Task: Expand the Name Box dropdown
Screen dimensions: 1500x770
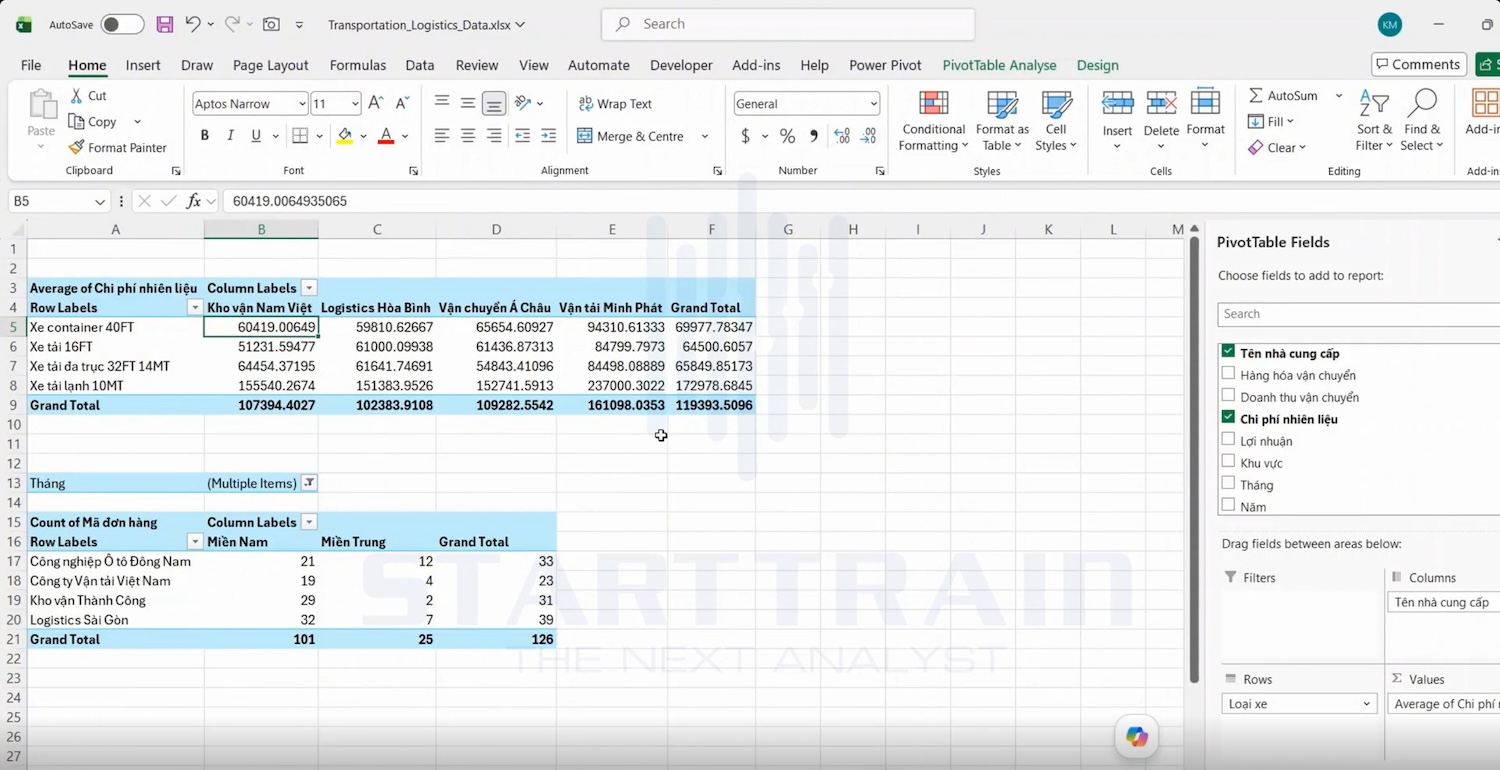Action: (x=99, y=202)
